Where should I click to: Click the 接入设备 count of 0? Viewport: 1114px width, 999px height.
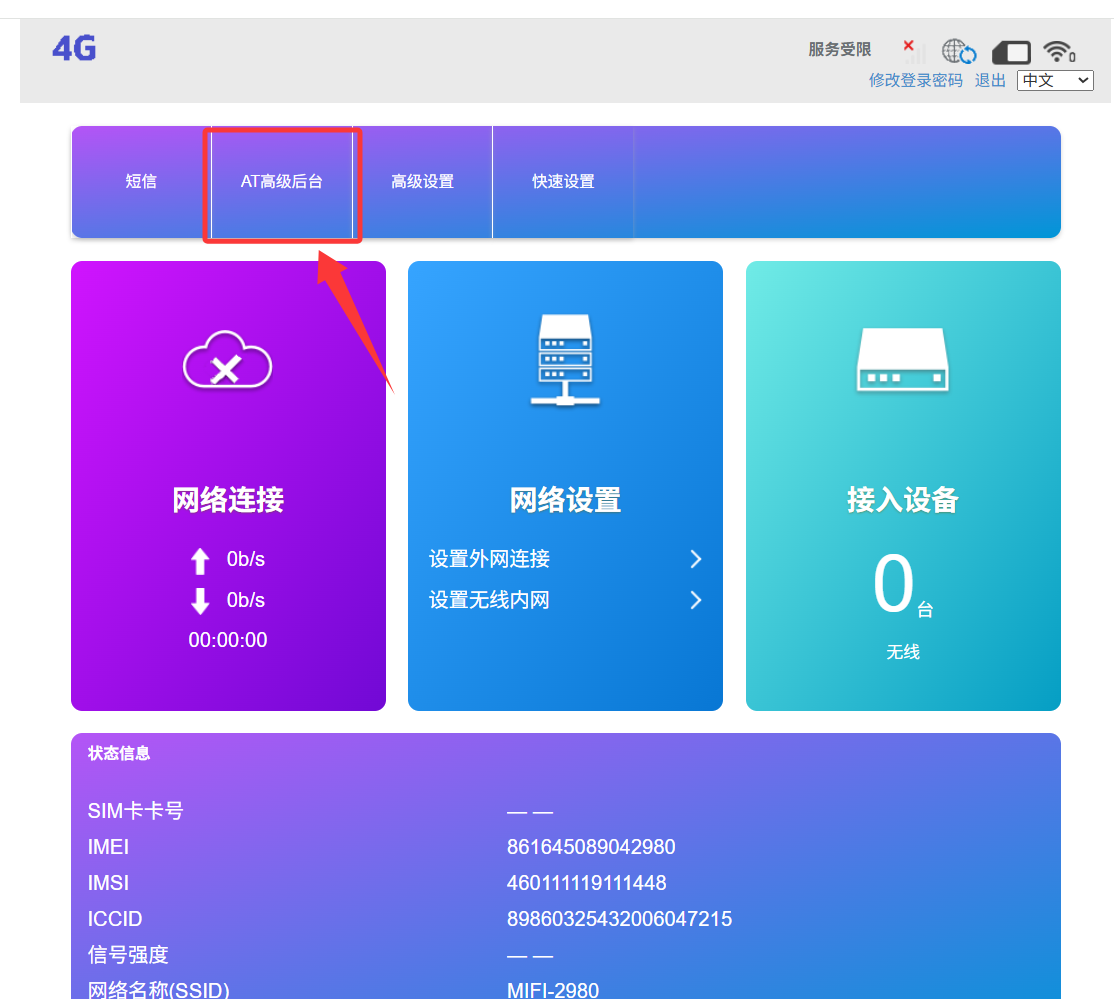pos(893,586)
